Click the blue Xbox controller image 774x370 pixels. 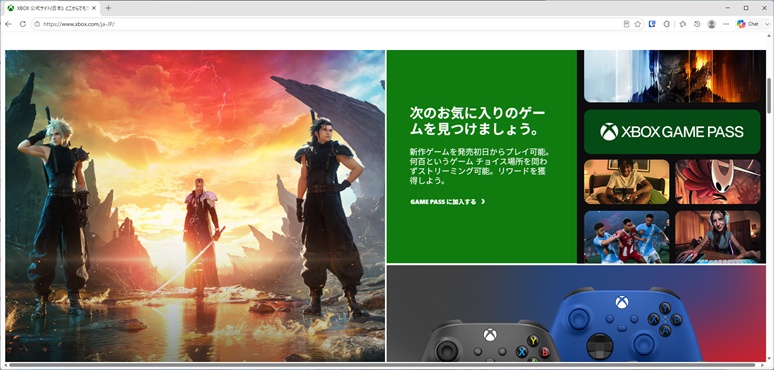click(625, 326)
